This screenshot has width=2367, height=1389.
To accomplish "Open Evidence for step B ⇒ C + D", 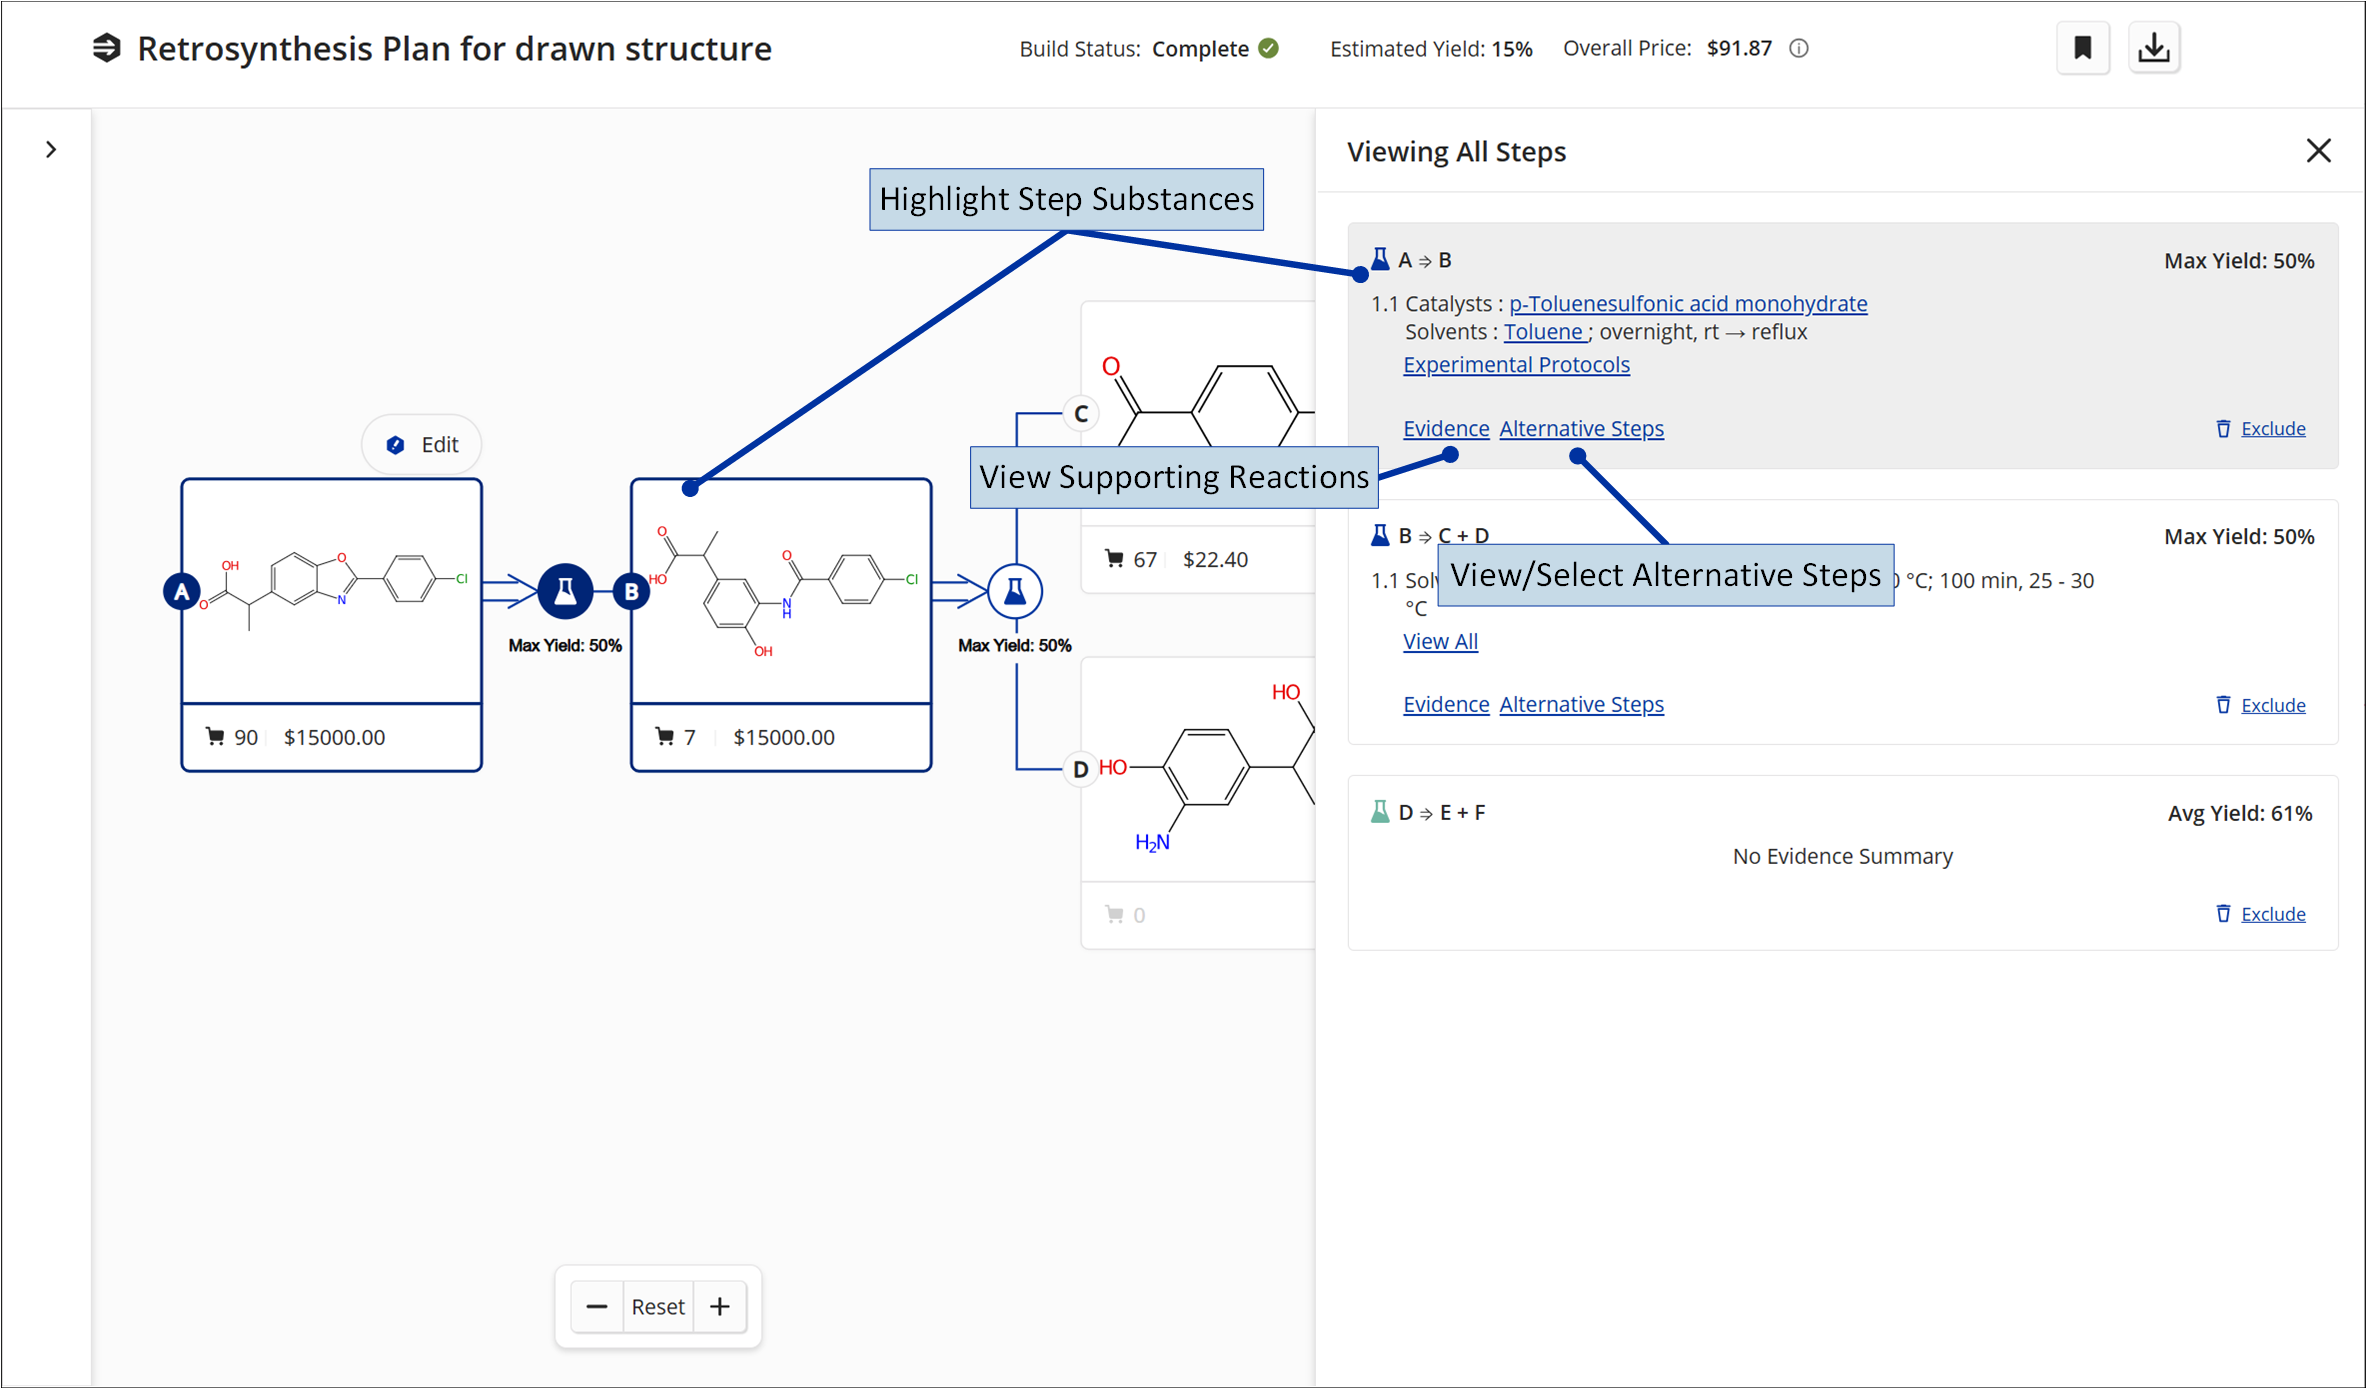I will pos(1446,704).
